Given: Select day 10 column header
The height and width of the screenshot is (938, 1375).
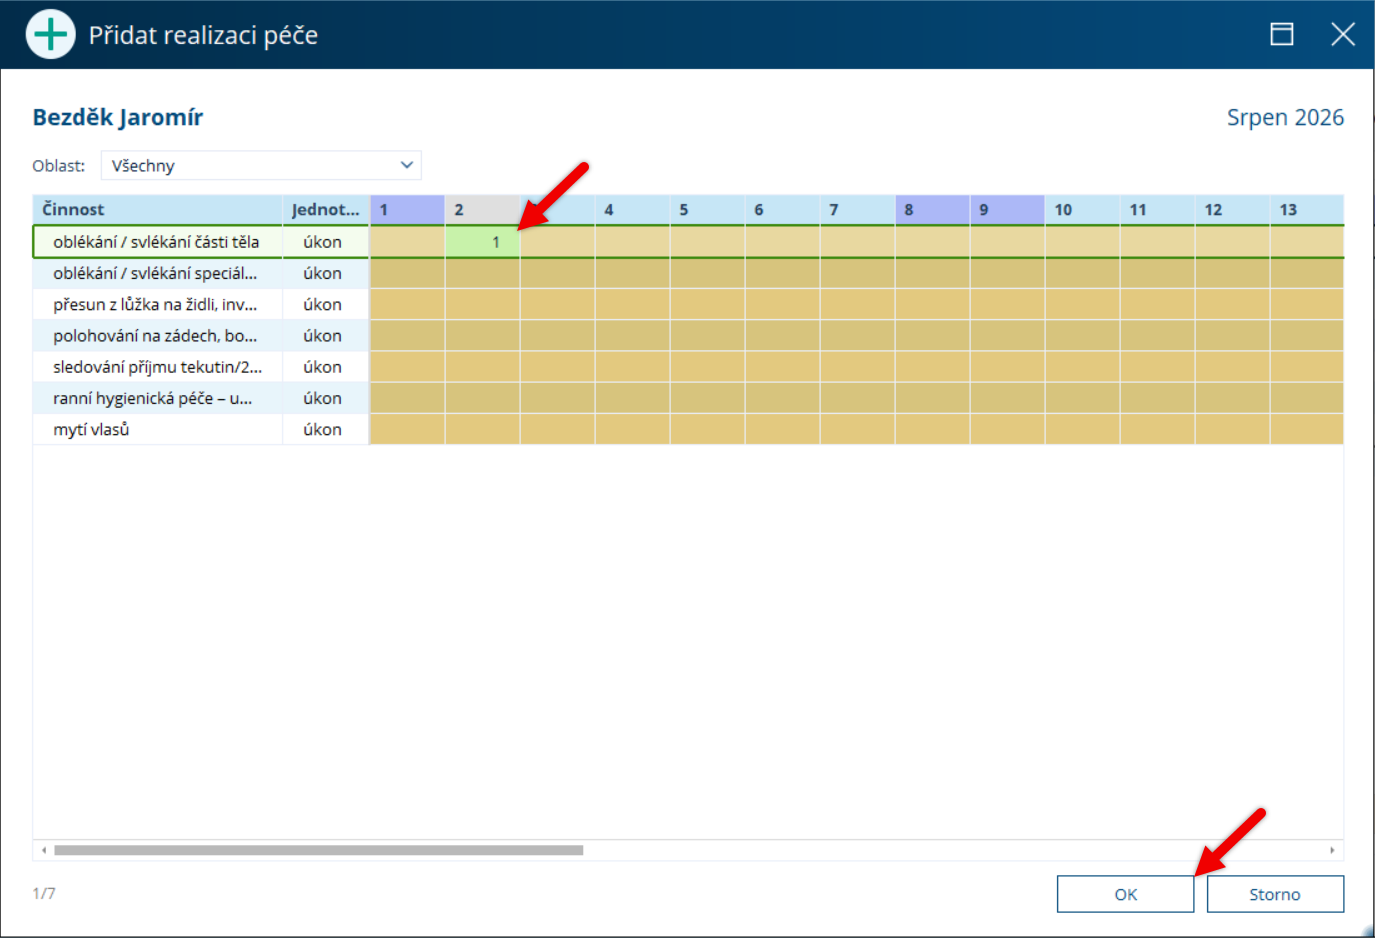Looking at the screenshot, I should (1082, 209).
